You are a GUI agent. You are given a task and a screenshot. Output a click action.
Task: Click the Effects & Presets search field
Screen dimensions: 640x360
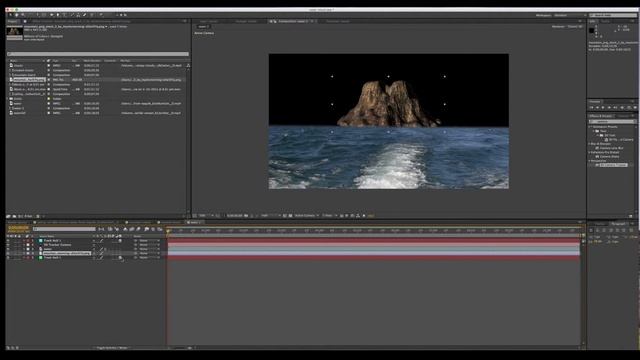tap(612, 122)
